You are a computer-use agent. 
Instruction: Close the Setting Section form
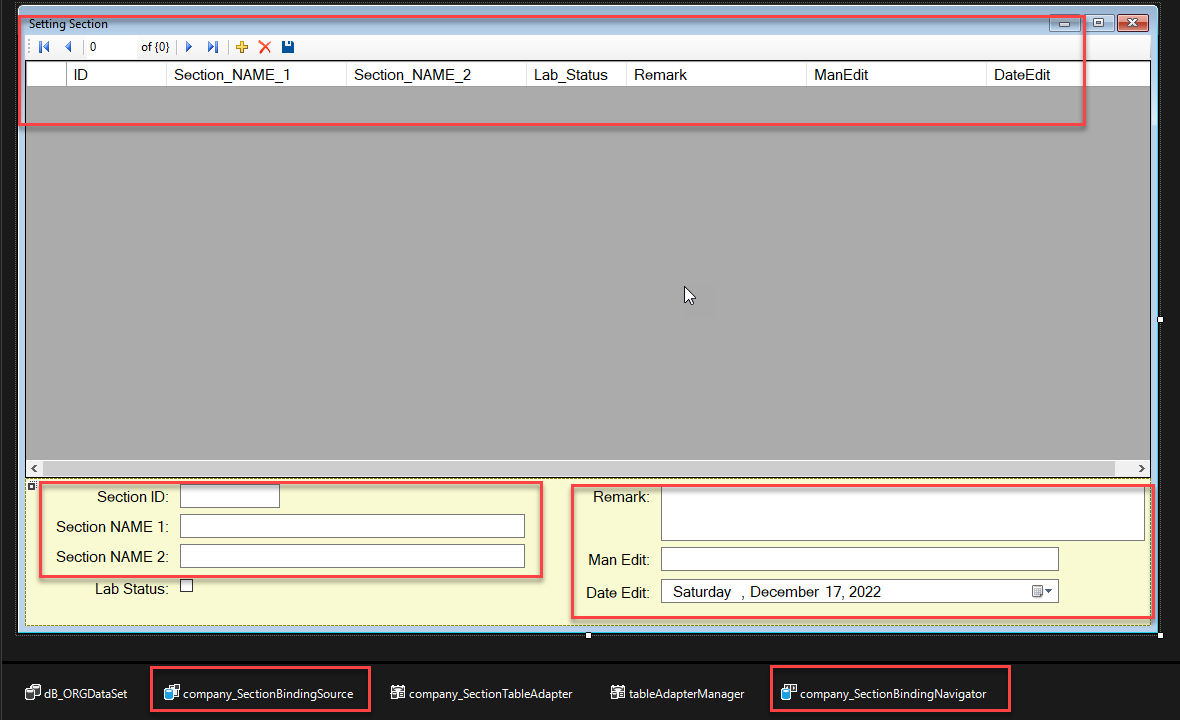coord(1133,23)
